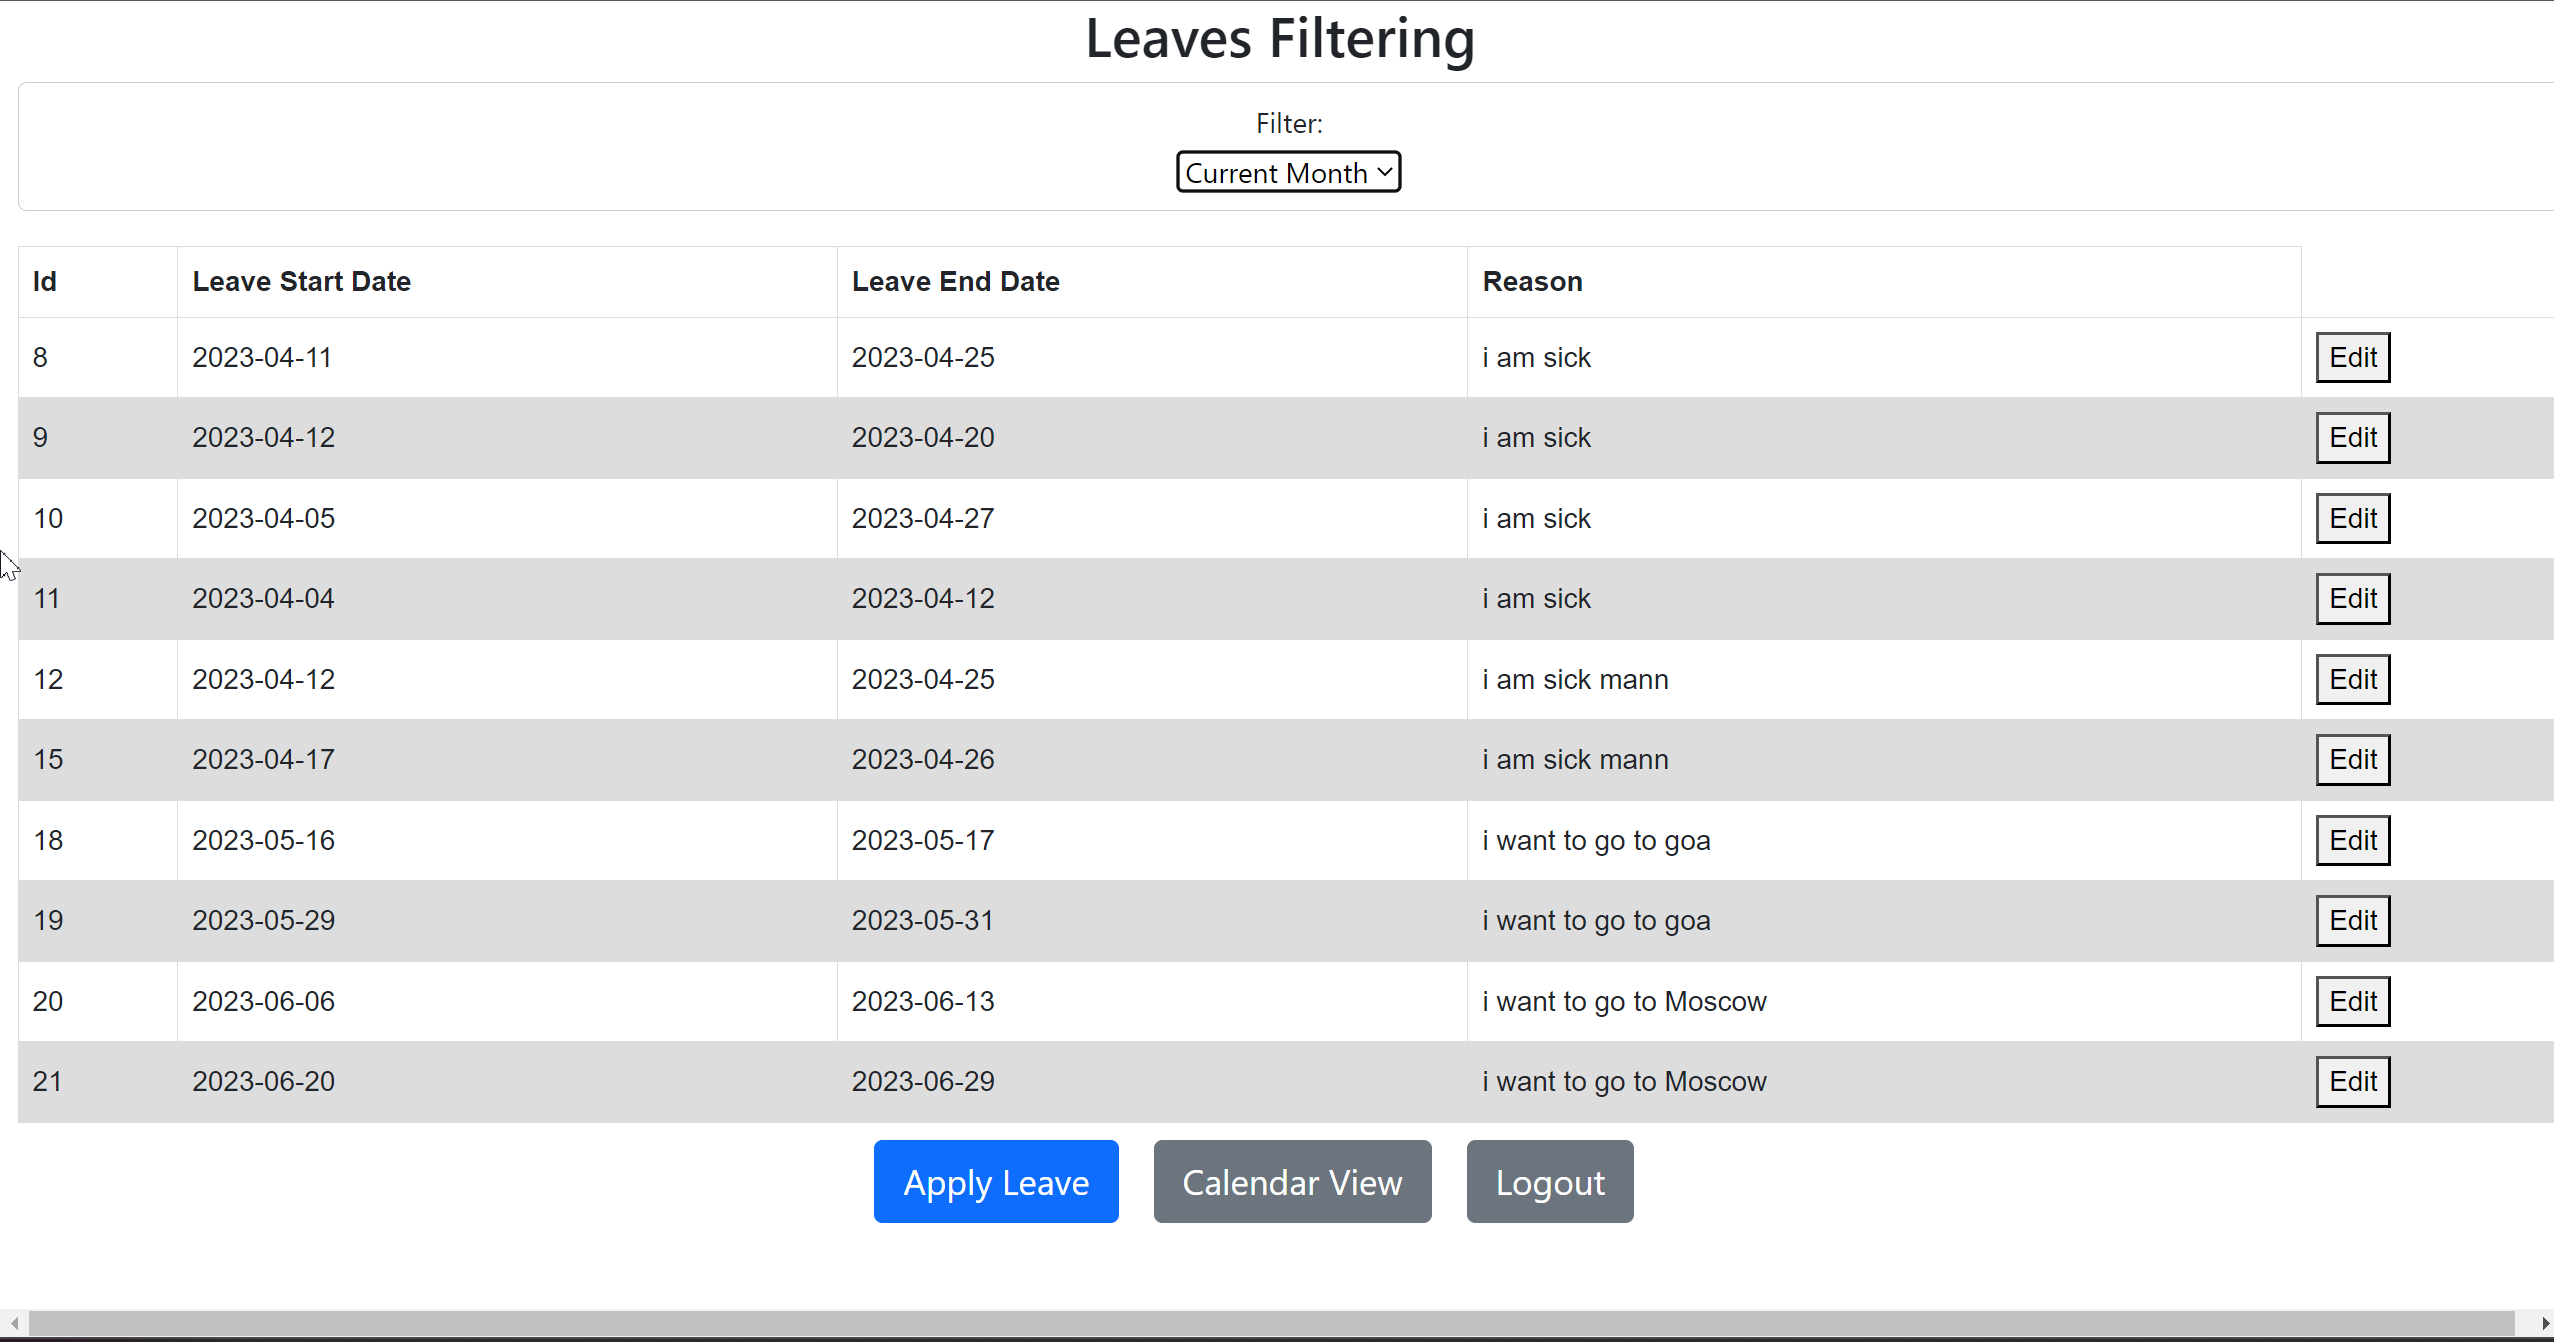Edit the leave starting 2023-05-29
The height and width of the screenshot is (1342, 2554).
coord(2352,920)
